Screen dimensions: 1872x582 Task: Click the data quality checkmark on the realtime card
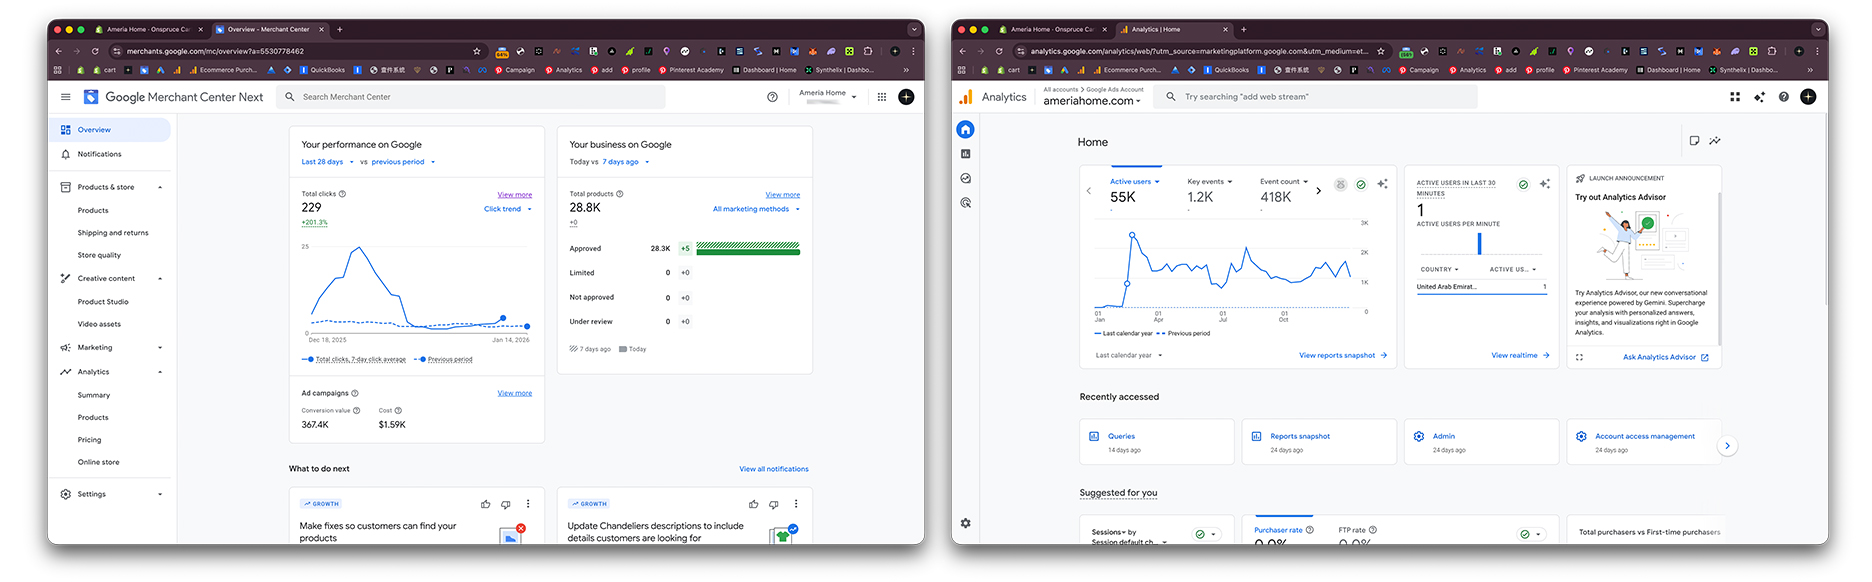pyautogui.click(x=1523, y=184)
